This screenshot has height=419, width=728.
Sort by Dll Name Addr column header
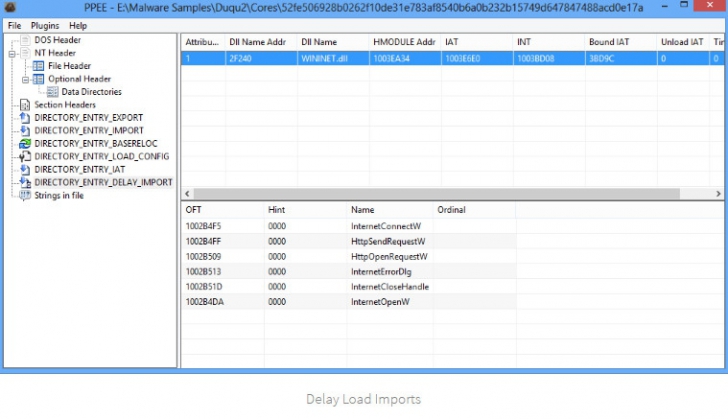261,42
